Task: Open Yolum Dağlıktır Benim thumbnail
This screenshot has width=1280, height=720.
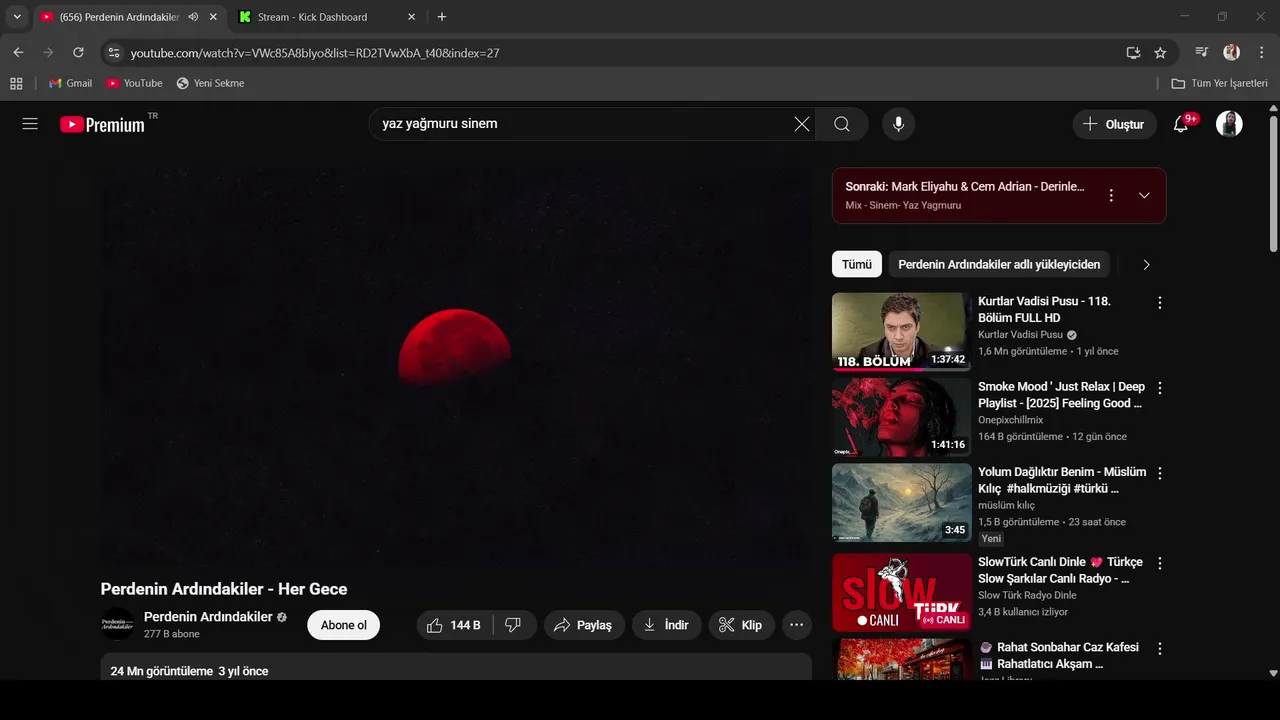Action: [901, 502]
